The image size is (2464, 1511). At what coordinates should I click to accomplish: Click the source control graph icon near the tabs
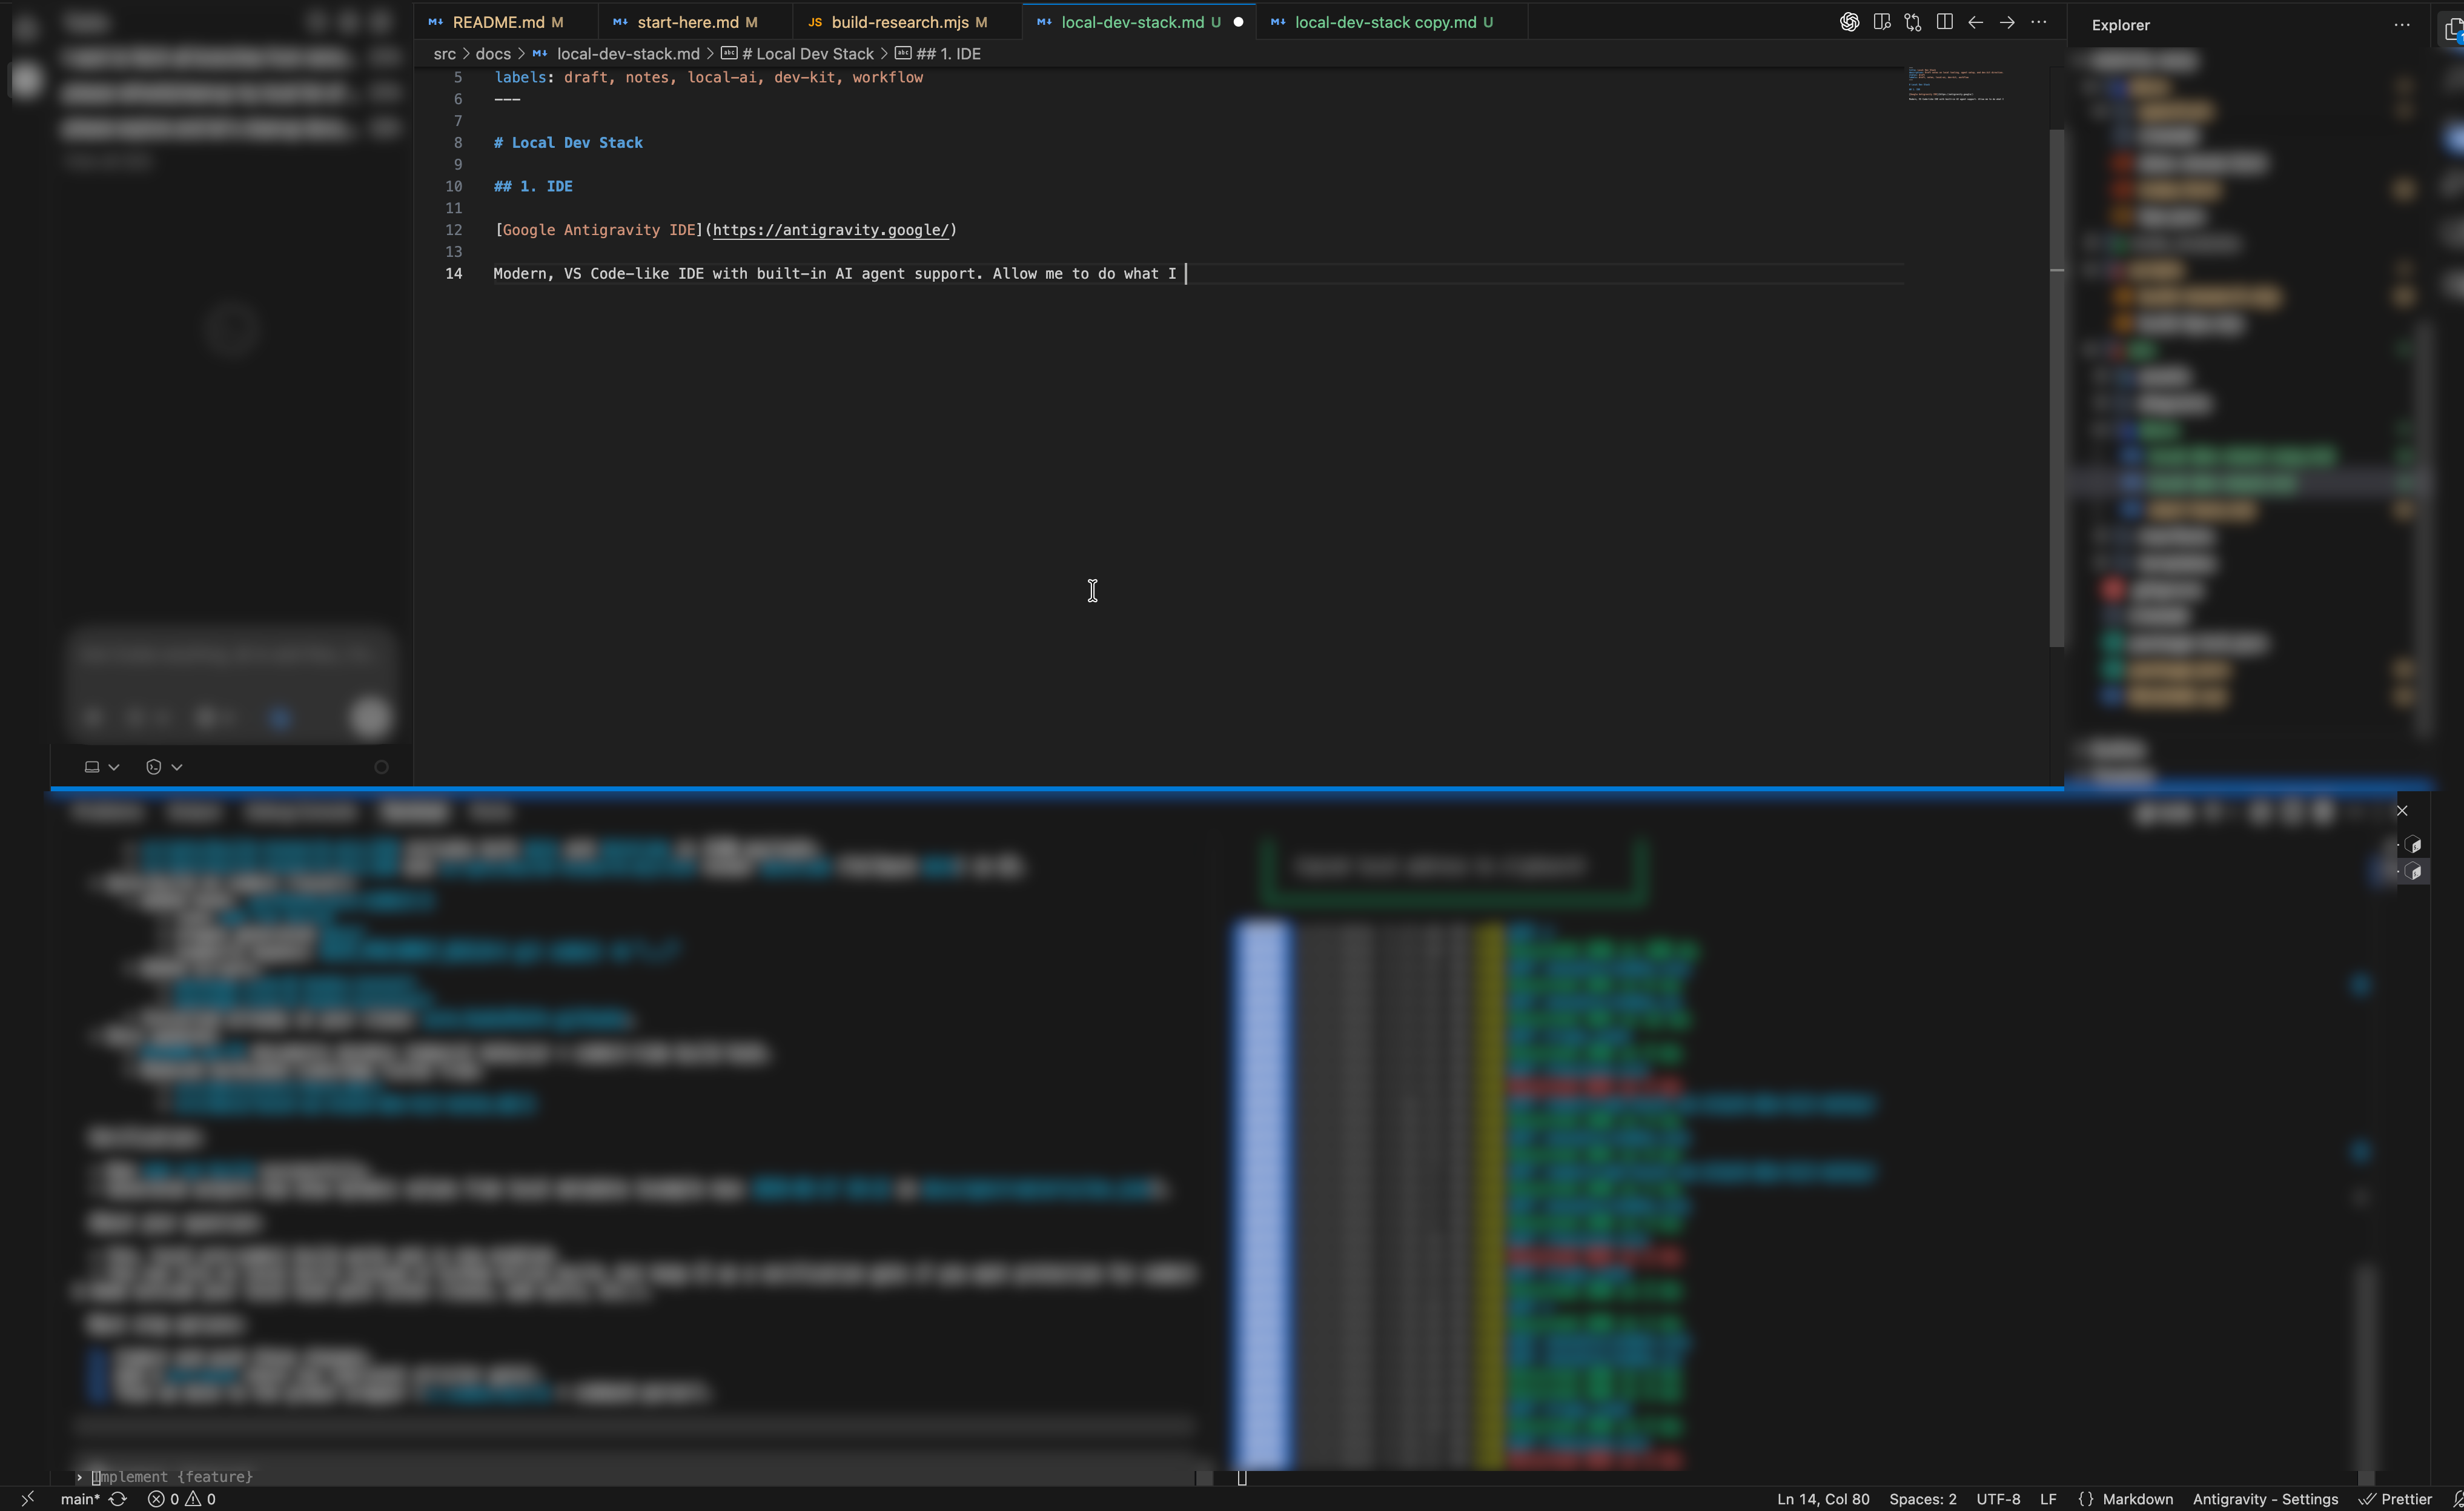point(1913,21)
